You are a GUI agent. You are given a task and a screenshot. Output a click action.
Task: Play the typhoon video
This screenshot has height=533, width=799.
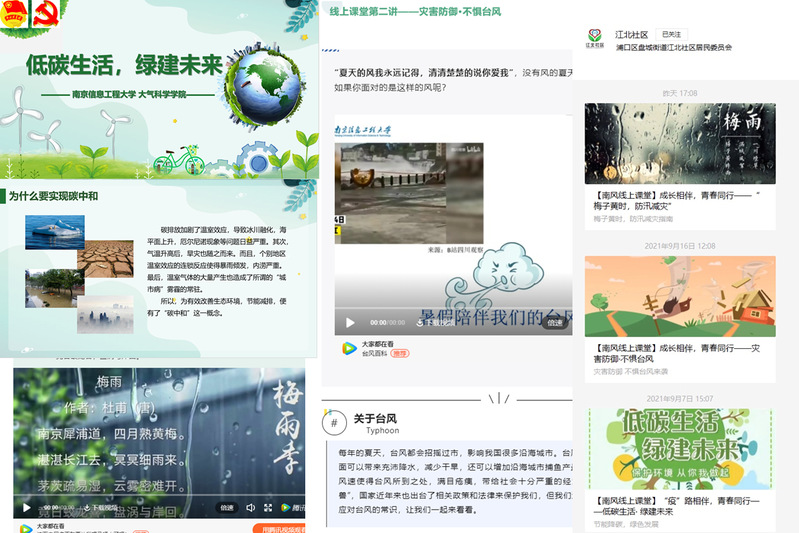[350, 322]
